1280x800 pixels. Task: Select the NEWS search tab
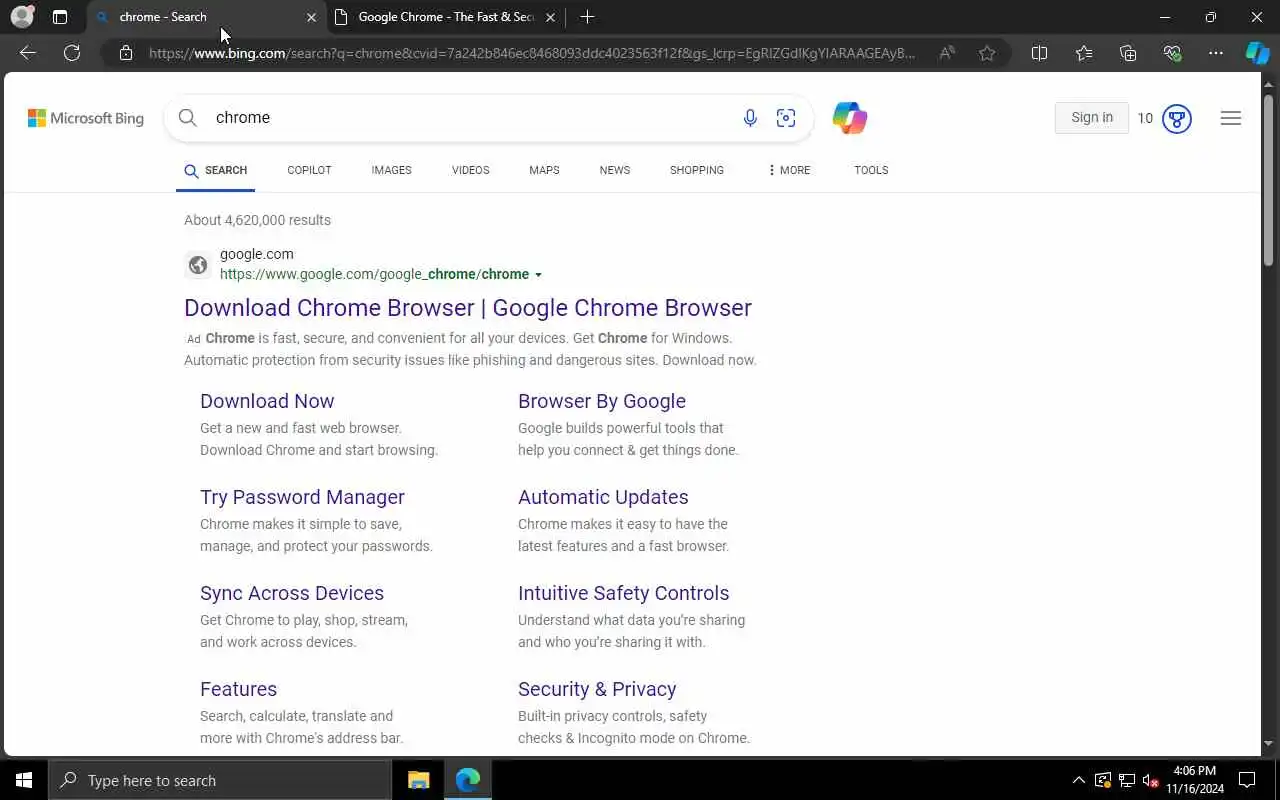pos(615,170)
